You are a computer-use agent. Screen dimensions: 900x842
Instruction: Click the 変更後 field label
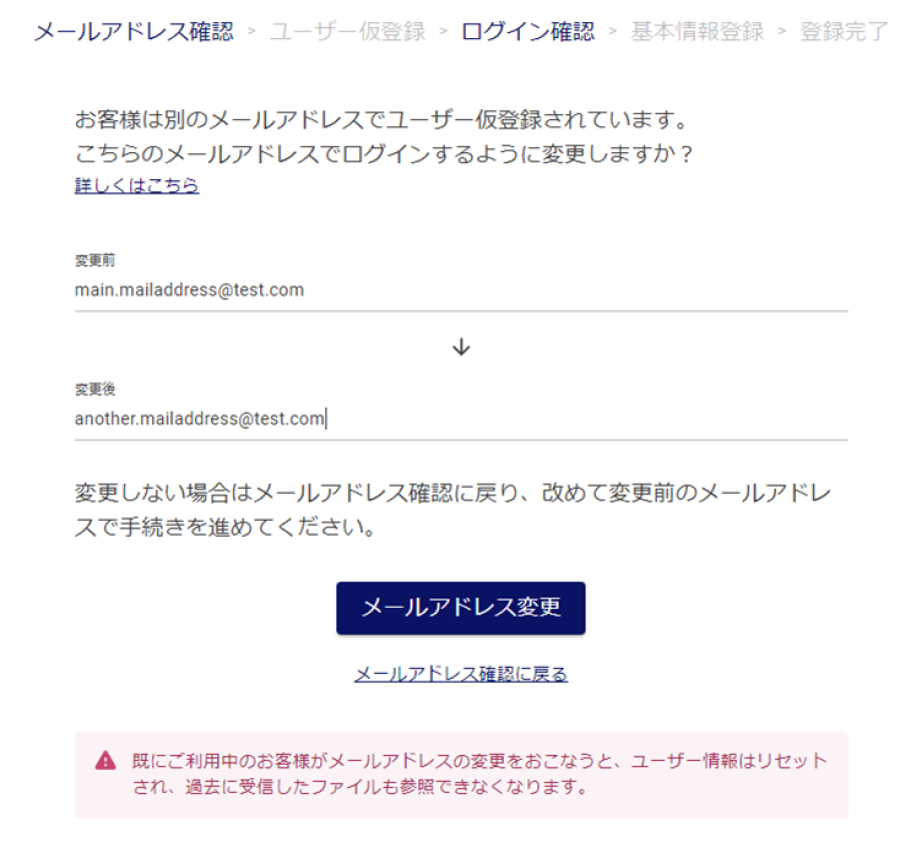(x=95, y=389)
